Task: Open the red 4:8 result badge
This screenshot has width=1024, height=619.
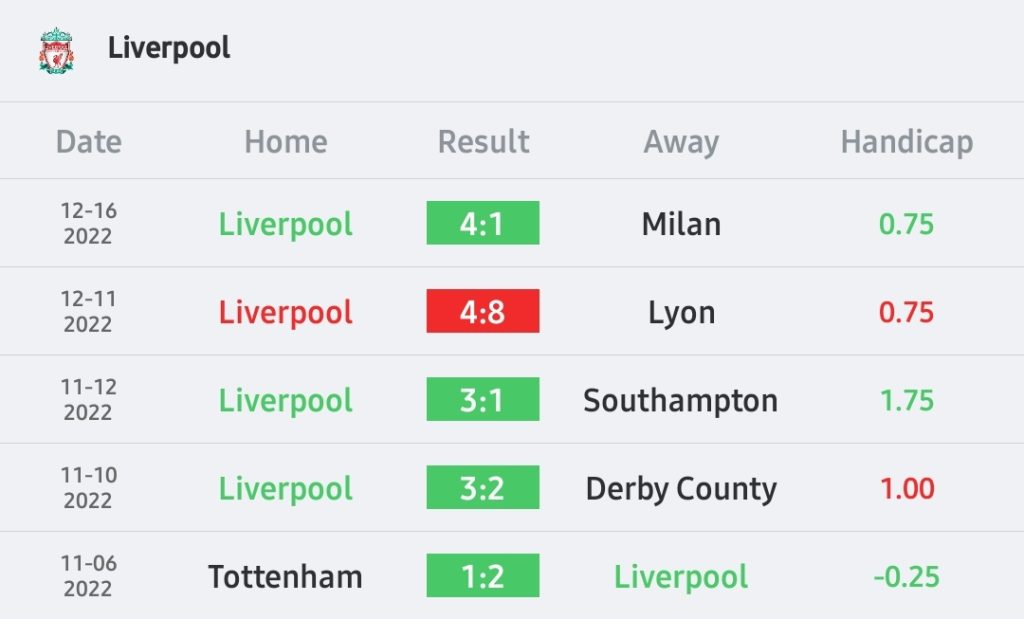Action: (483, 311)
